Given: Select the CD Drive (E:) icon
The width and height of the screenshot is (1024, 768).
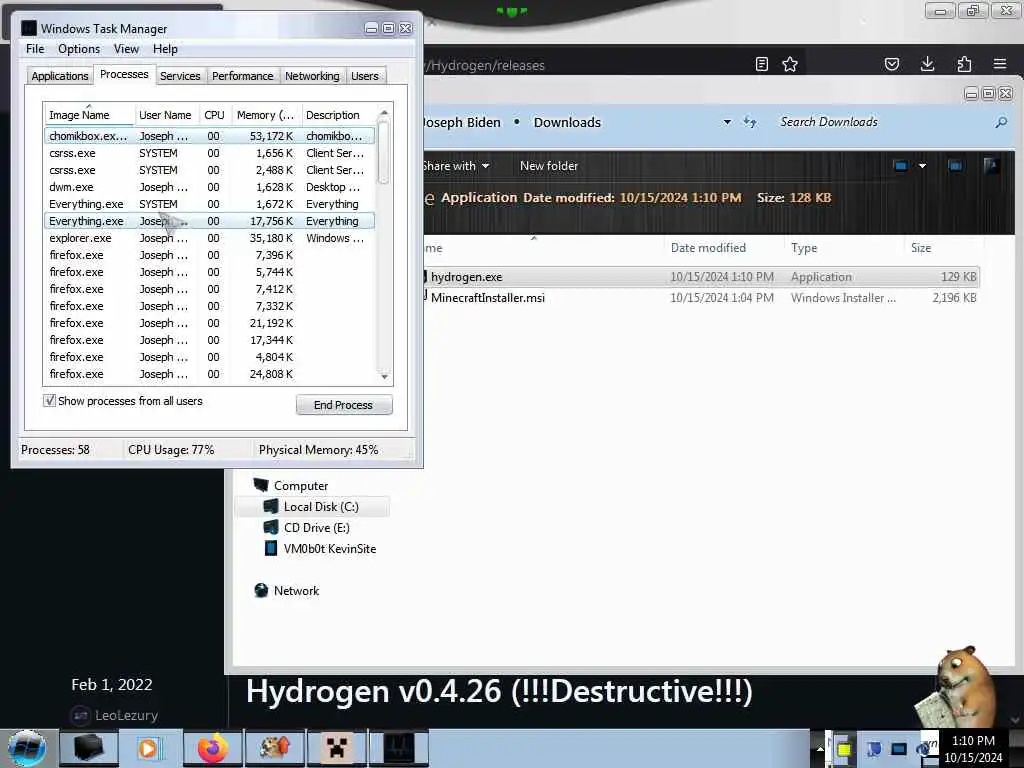Looking at the screenshot, I should (x=271, y=527).
